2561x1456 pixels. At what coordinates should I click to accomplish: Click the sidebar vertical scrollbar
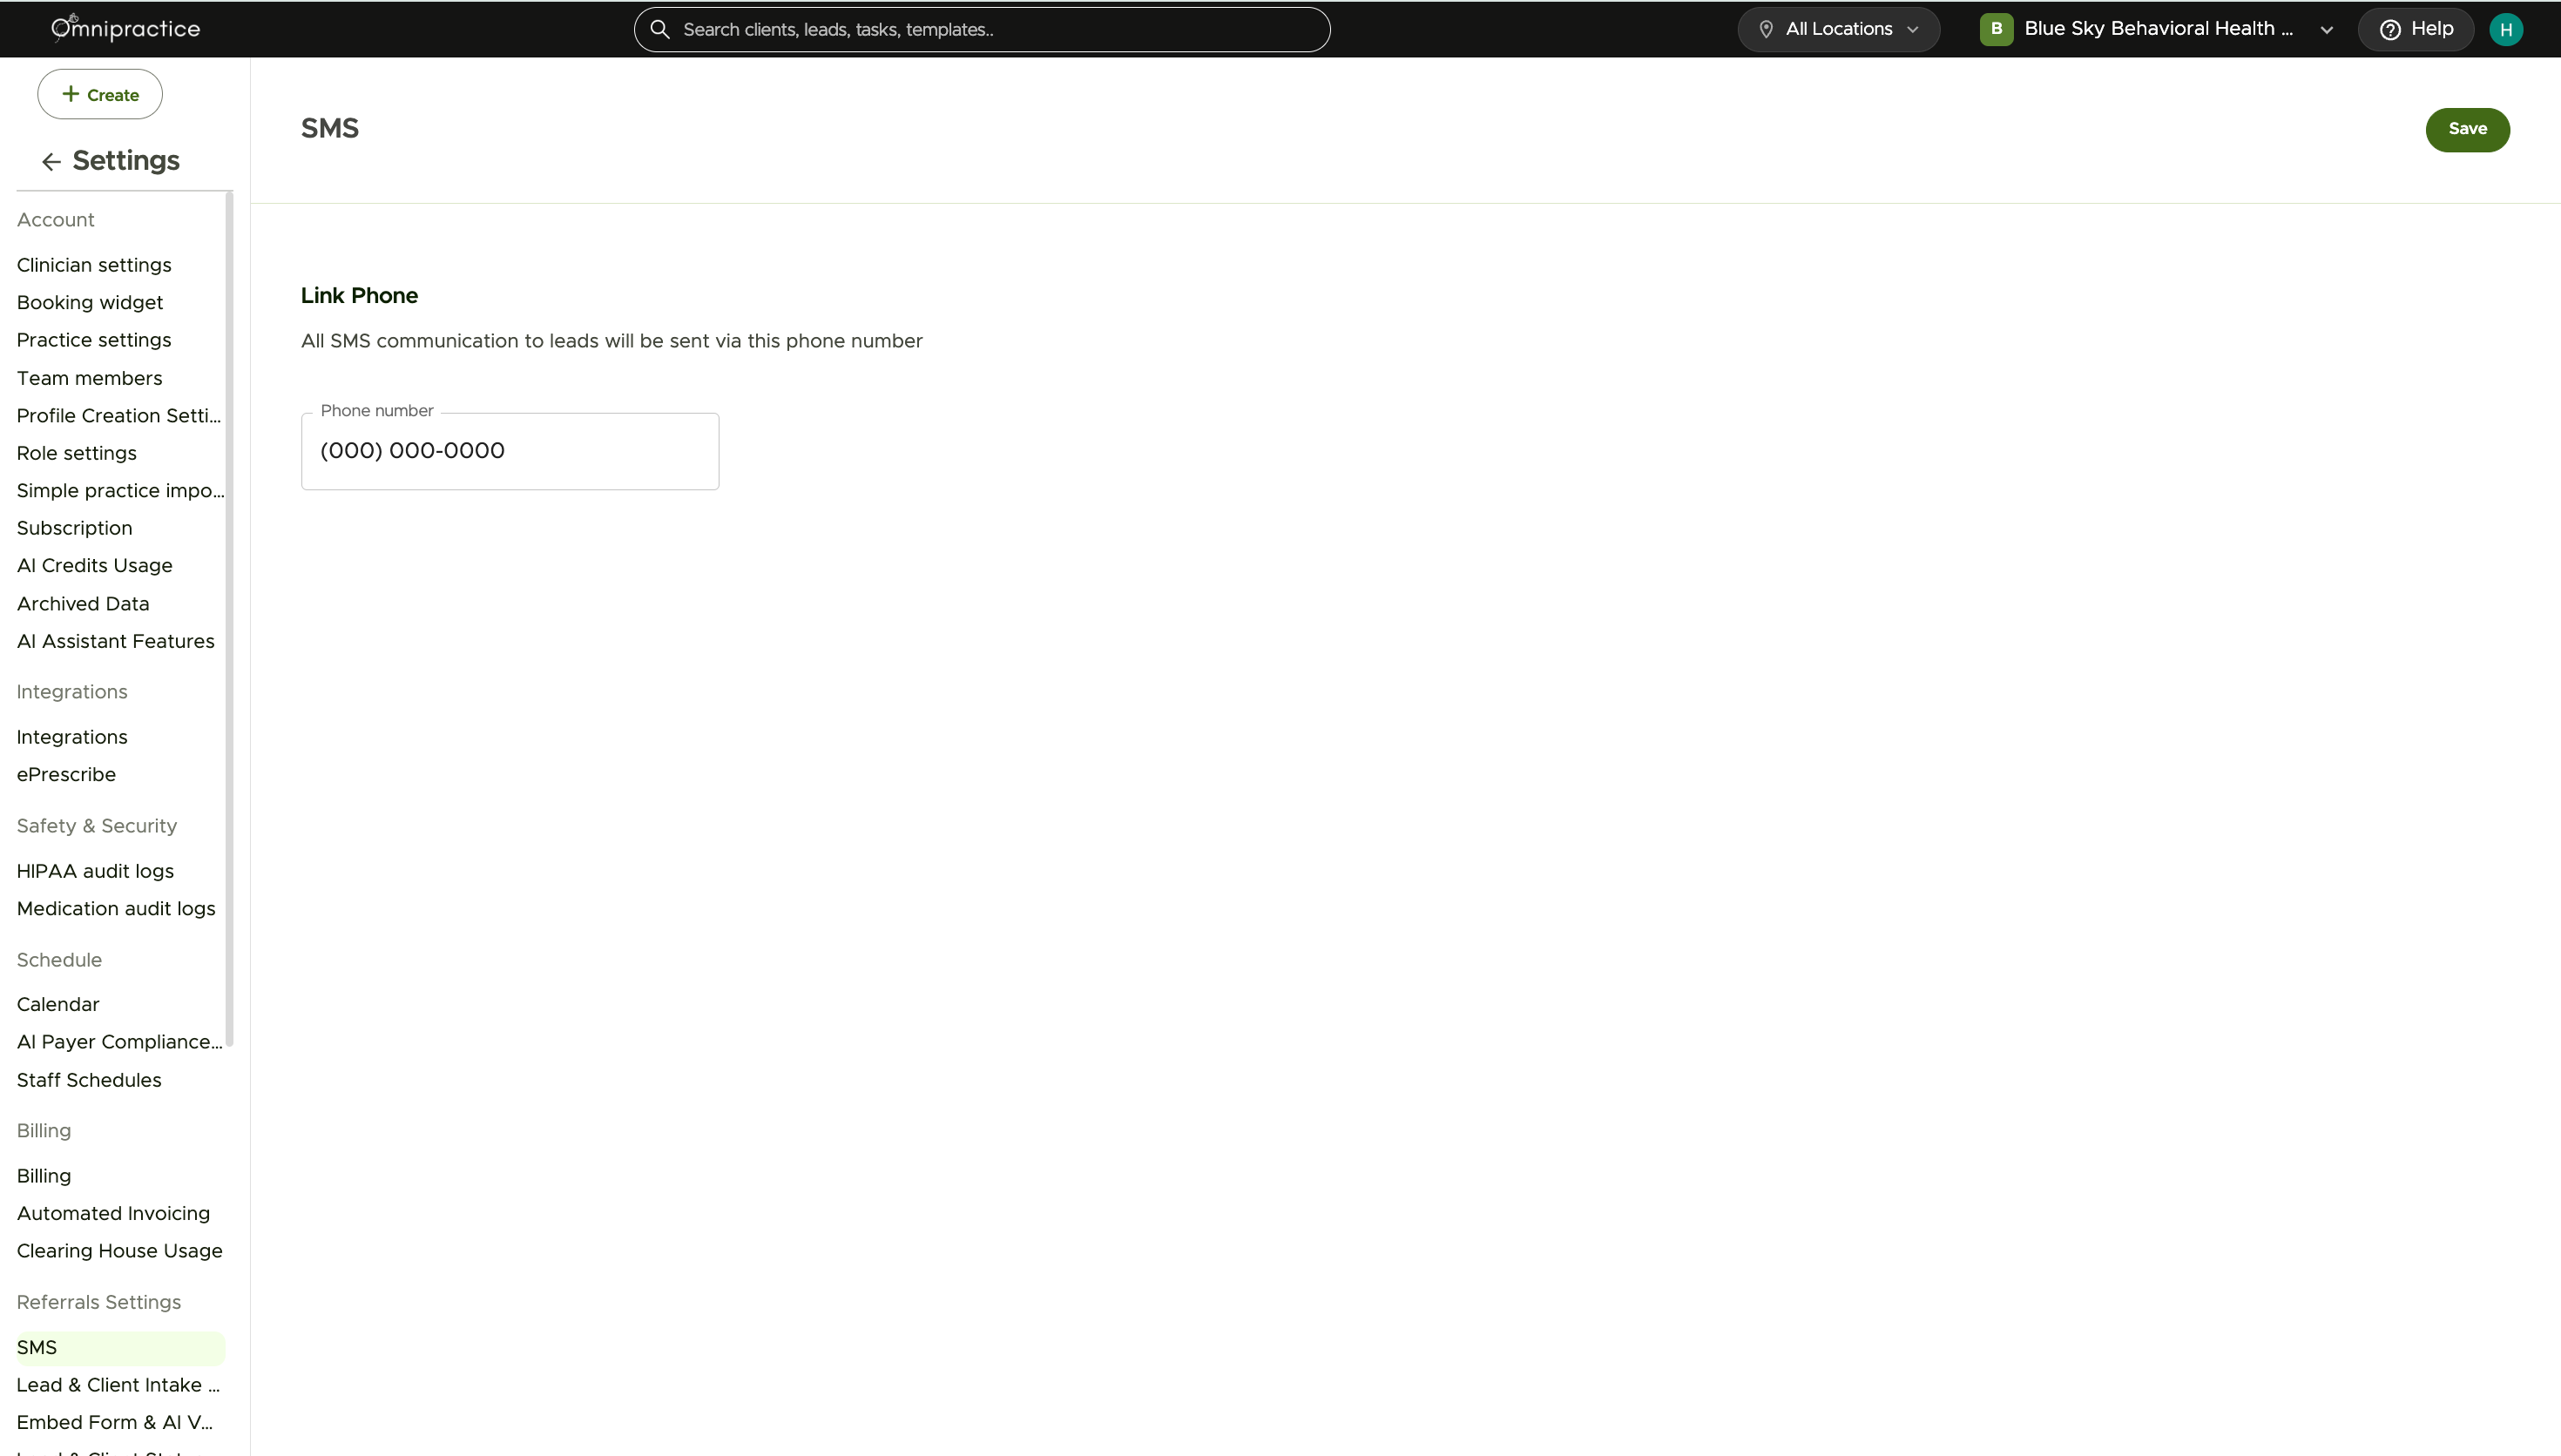tap(230, 620)
